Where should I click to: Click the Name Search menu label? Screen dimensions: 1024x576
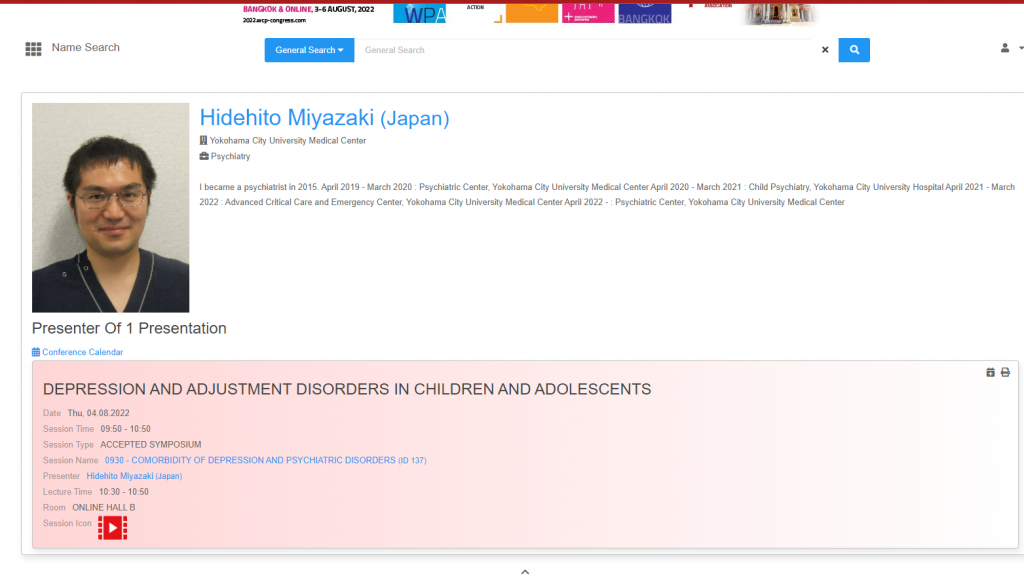pyautogui.click(x=86, y=48)
